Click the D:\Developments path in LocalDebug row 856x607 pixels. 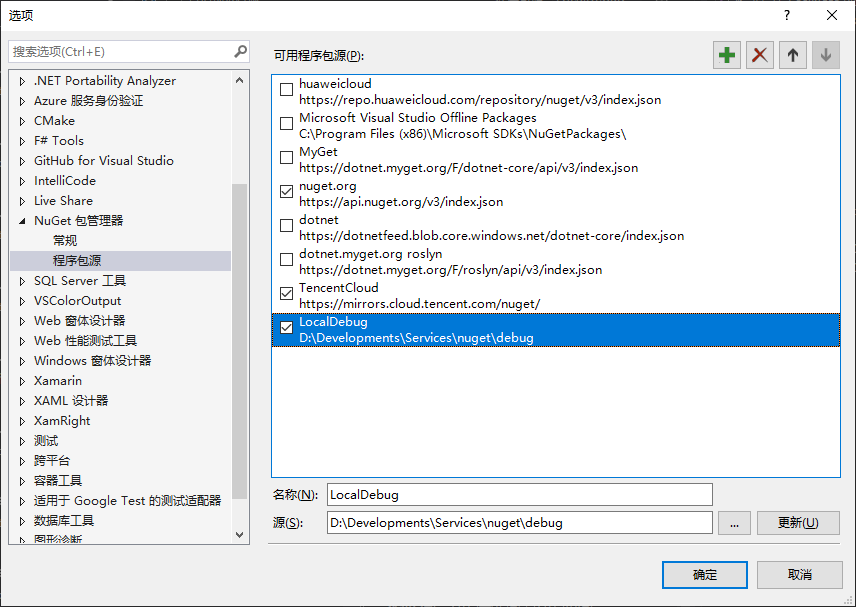point(416,338)
